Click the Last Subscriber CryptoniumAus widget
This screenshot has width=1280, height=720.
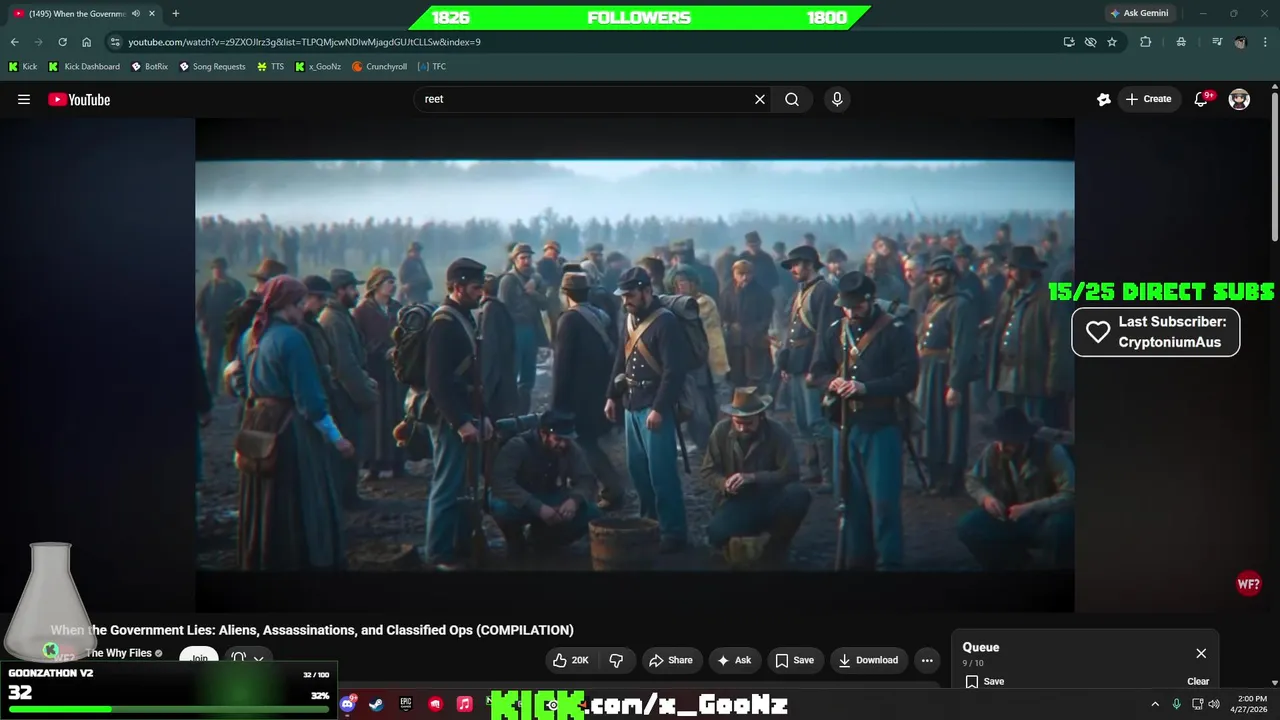point(1155,332)
